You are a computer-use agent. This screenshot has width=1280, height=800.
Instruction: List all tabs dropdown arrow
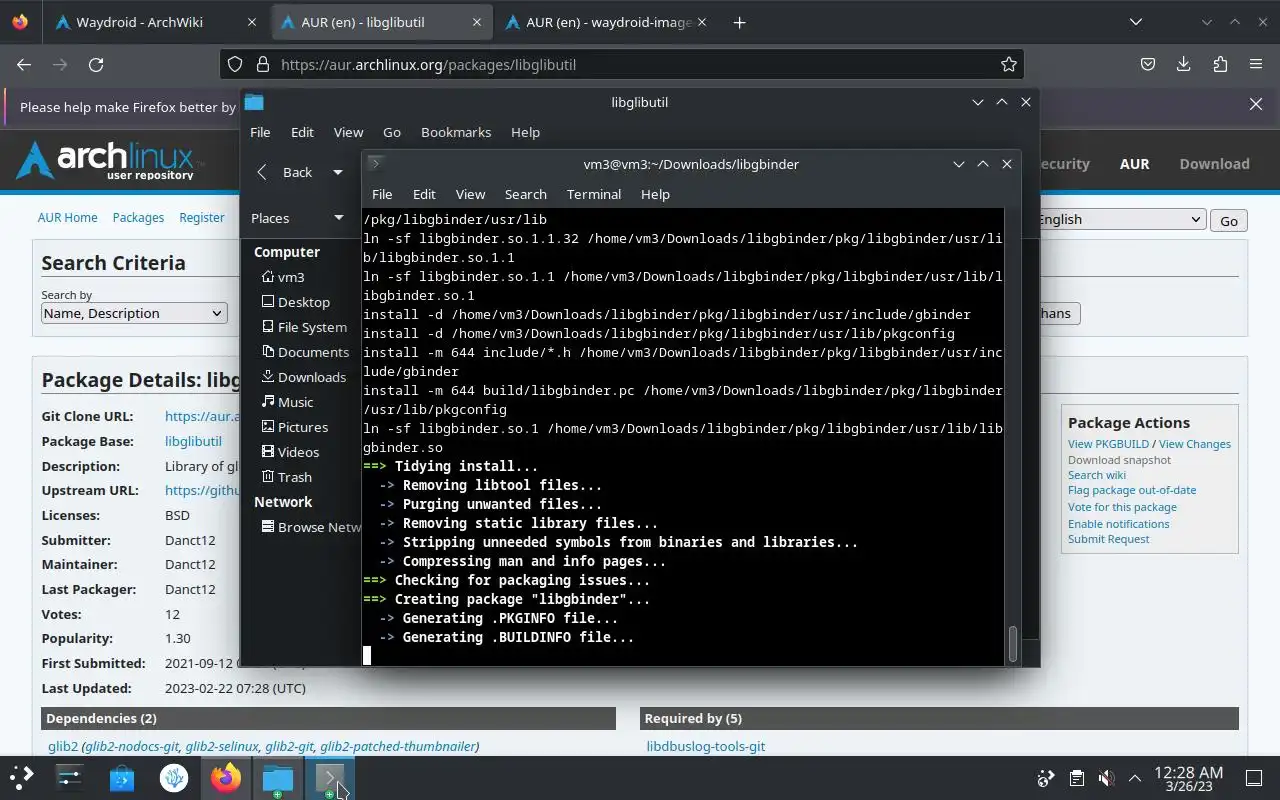1136,22
